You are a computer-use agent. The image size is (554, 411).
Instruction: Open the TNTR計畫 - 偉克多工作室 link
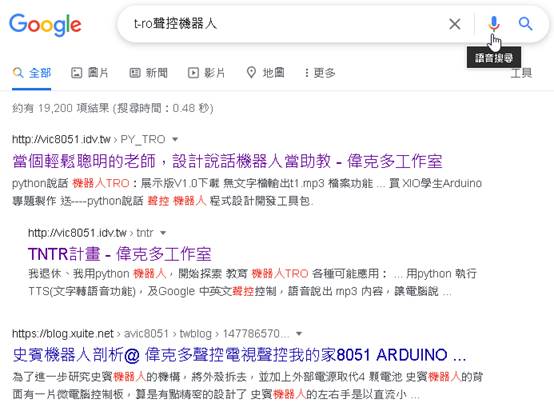pyautogui.click(x=119, y=254)
